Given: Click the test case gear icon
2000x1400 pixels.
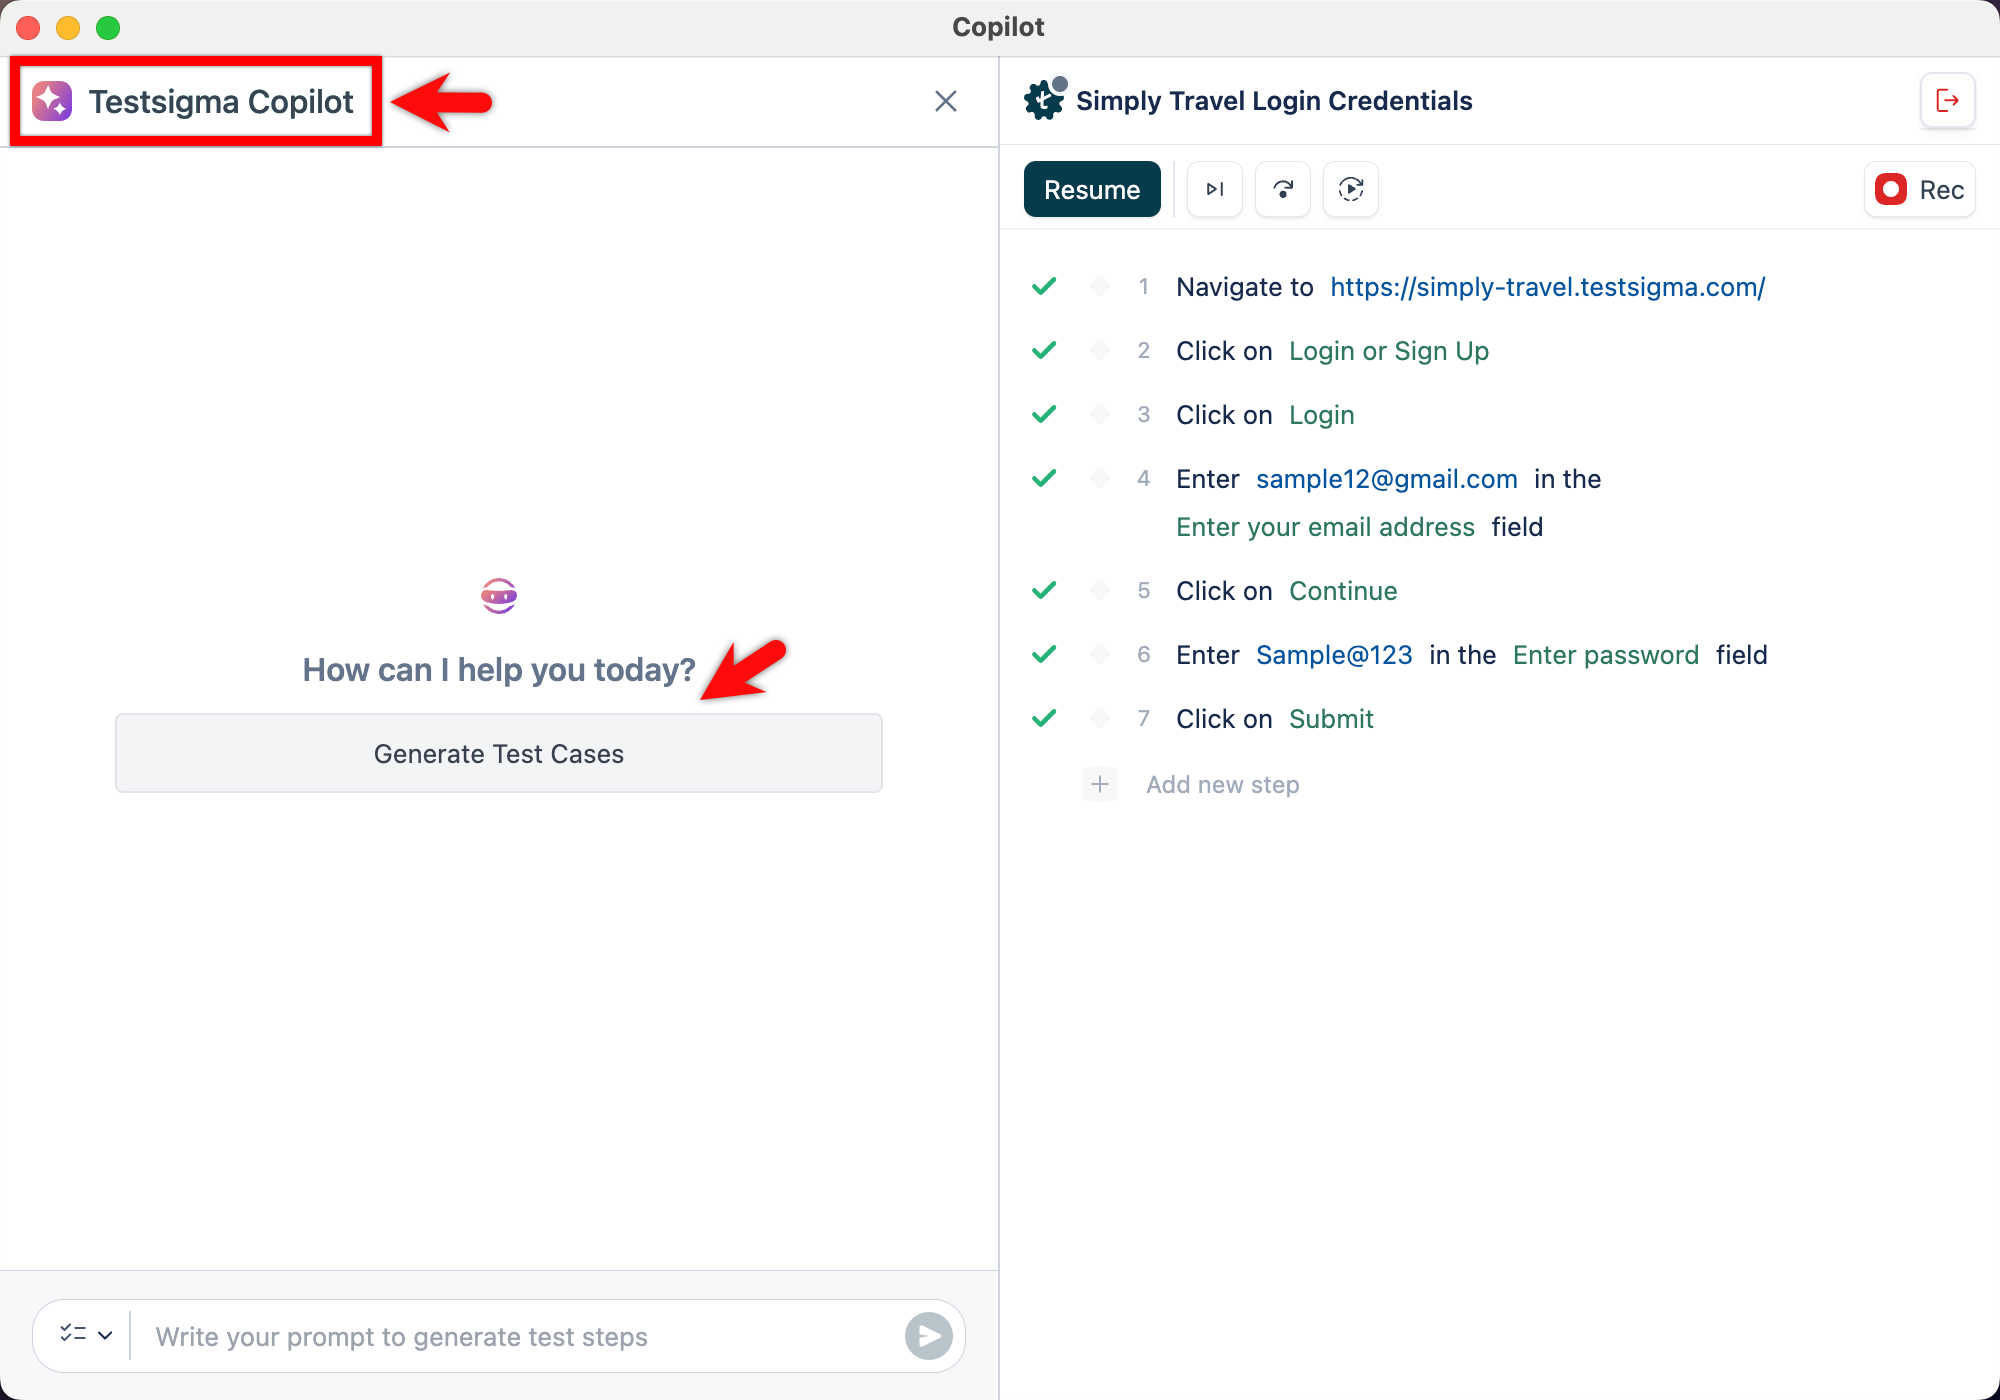Looking at the screenshot, I should [x=1045, y=101].
